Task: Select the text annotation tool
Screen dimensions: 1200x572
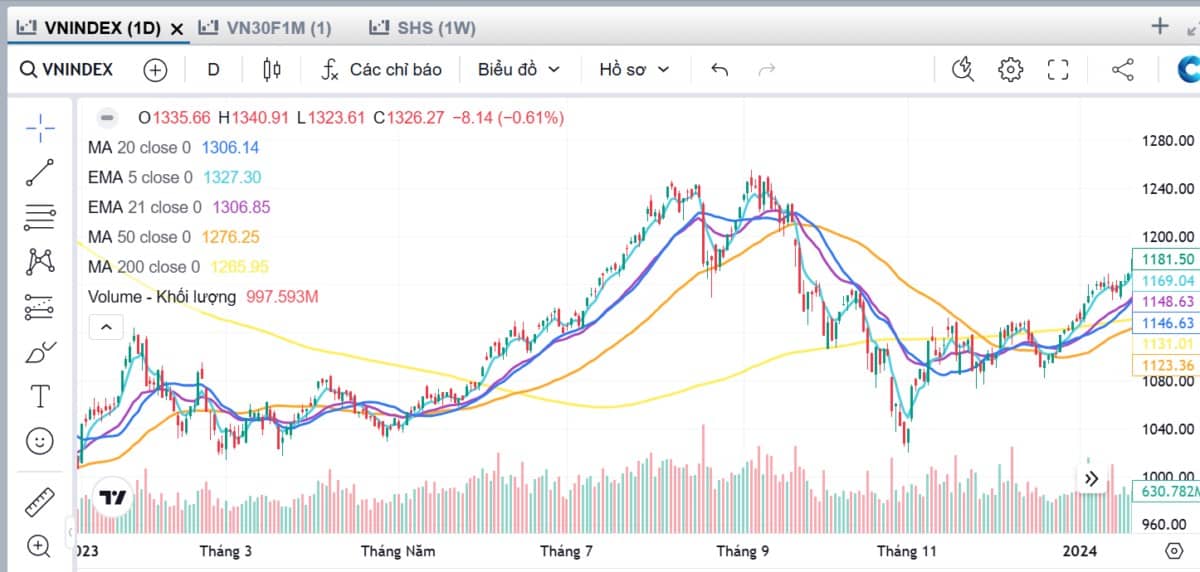Action: (40, 396)
